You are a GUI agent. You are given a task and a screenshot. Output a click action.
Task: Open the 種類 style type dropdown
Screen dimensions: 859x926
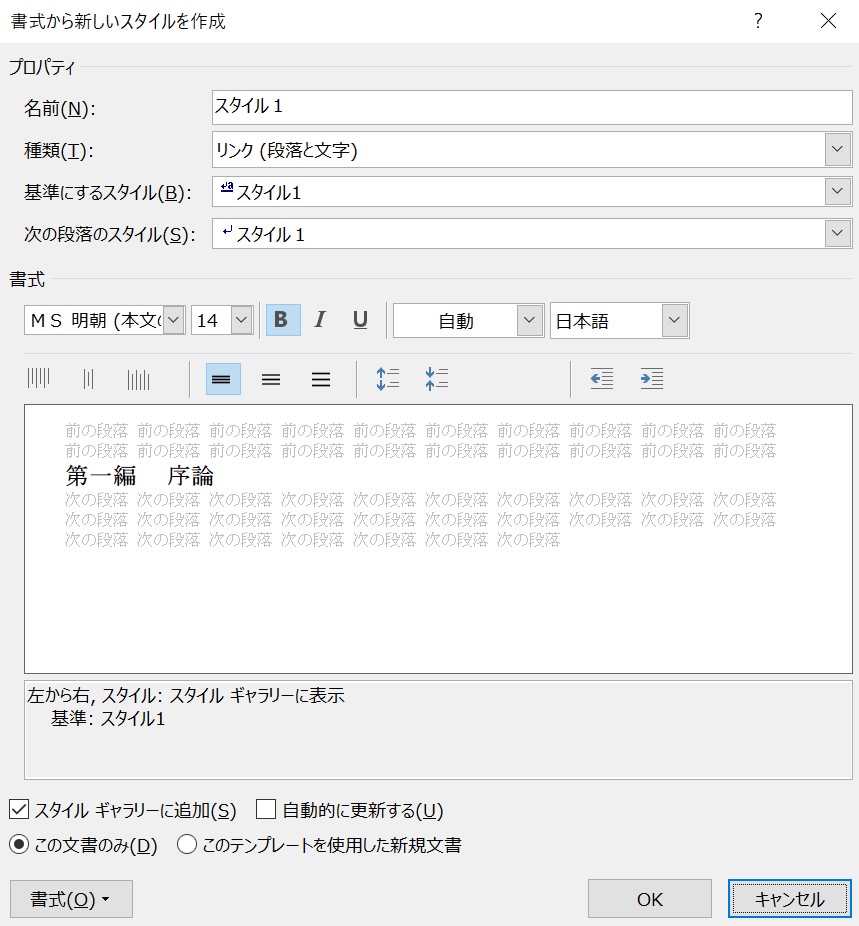(x=837, y=150)
